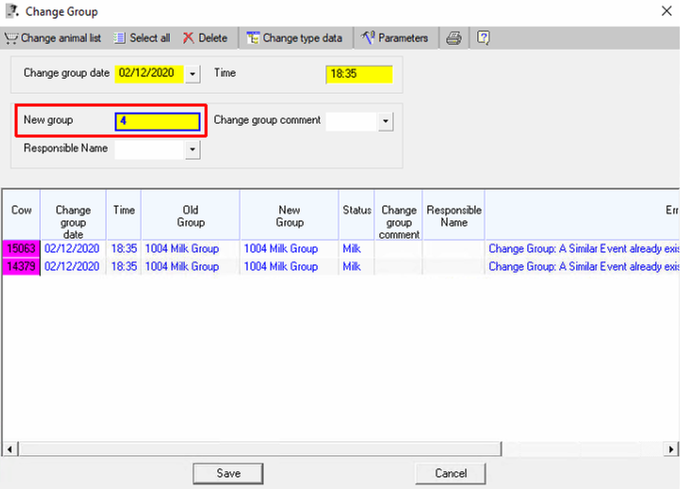Click the Save button
Viewport: 680px width, 489px height.
click(227, 472)
